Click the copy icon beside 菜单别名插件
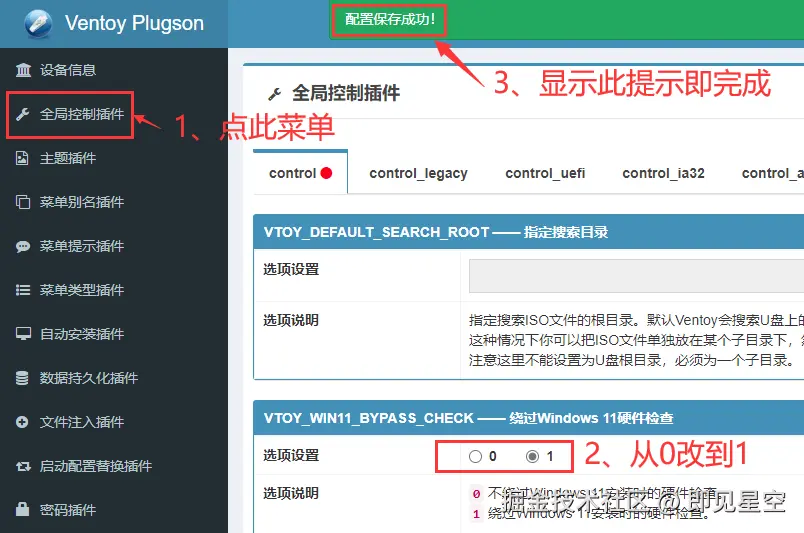Image resolution: width=804 pixels, height=533 pixels. 23,202
